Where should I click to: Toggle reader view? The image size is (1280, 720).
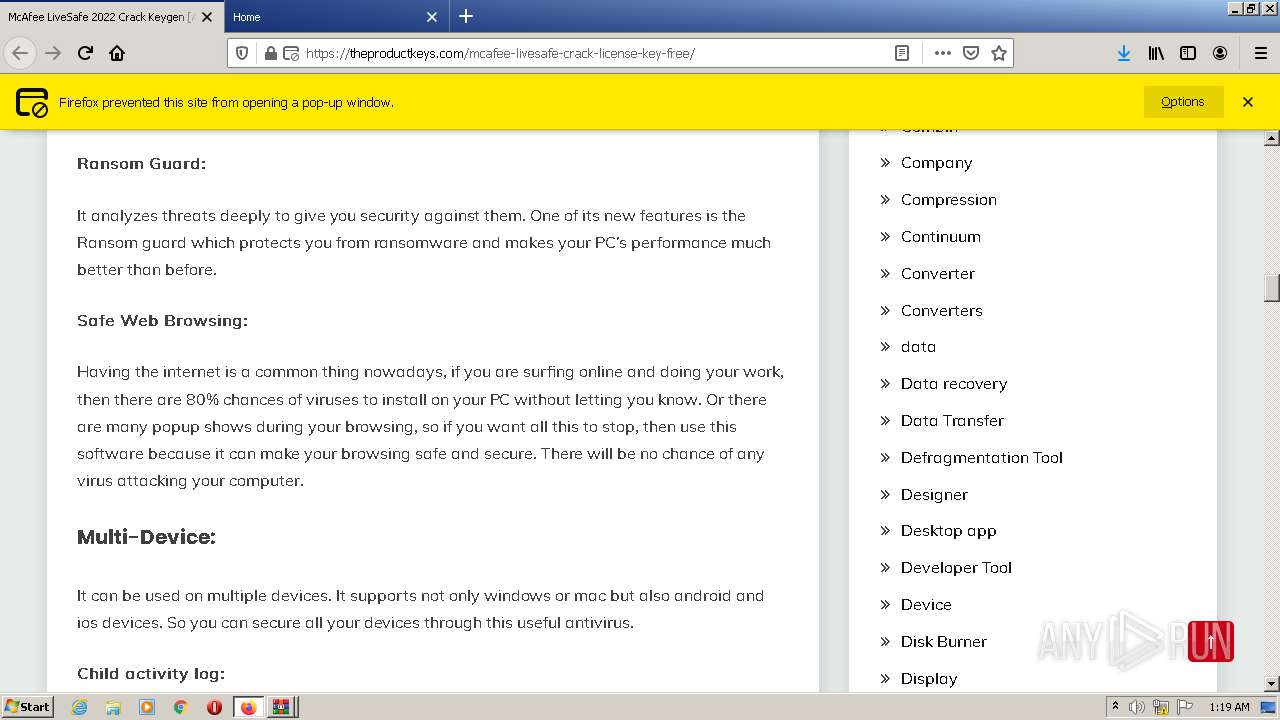(902, 53)
